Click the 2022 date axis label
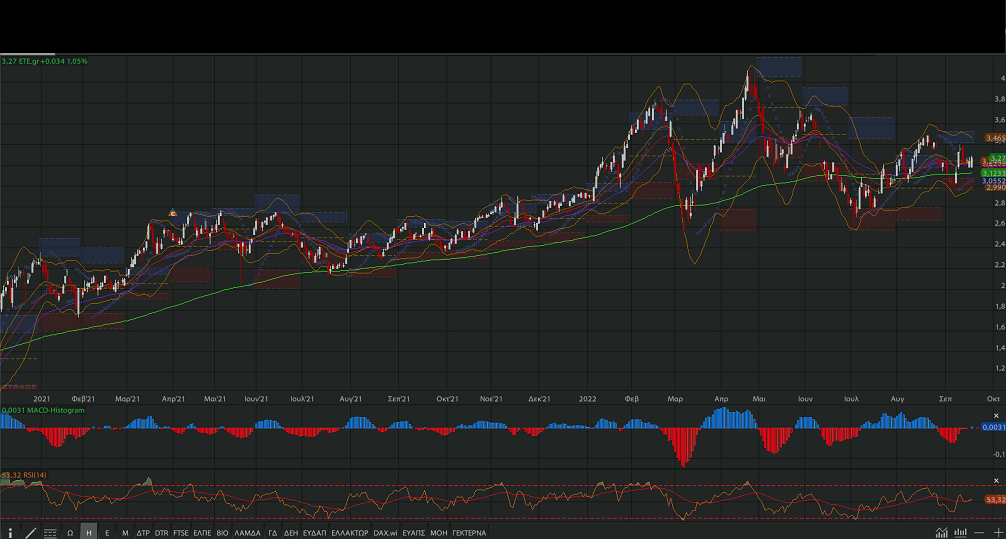The image size is (1006, 539). 587,399
